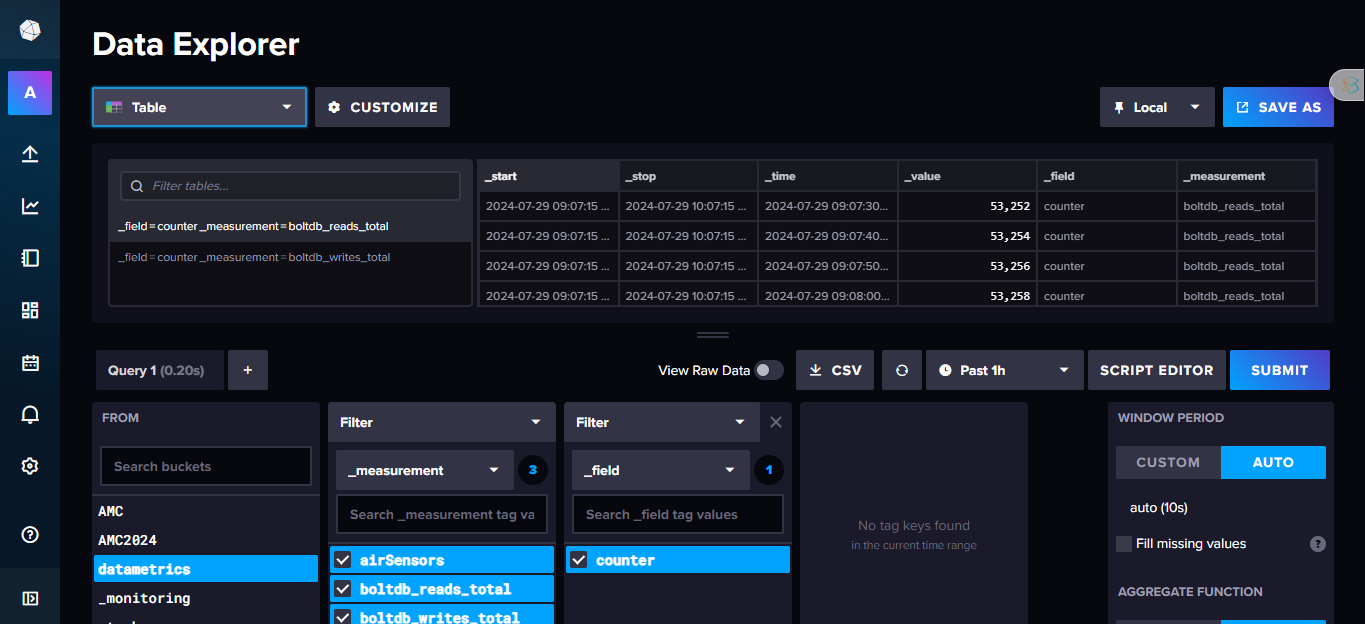Click the SUBMIT button
This screenshot has height=624, width=1365.
[x=1279, y=370]
